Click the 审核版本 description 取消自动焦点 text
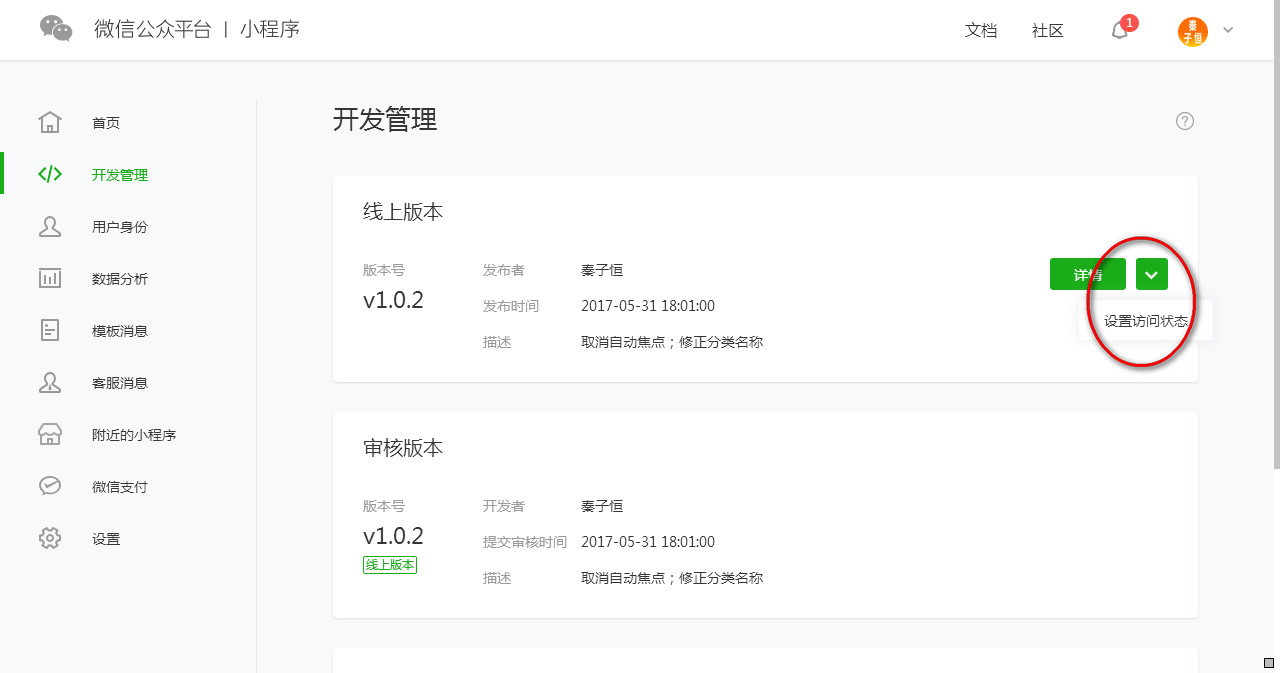This screenshot has height=673, width=1280. point(672,578)
